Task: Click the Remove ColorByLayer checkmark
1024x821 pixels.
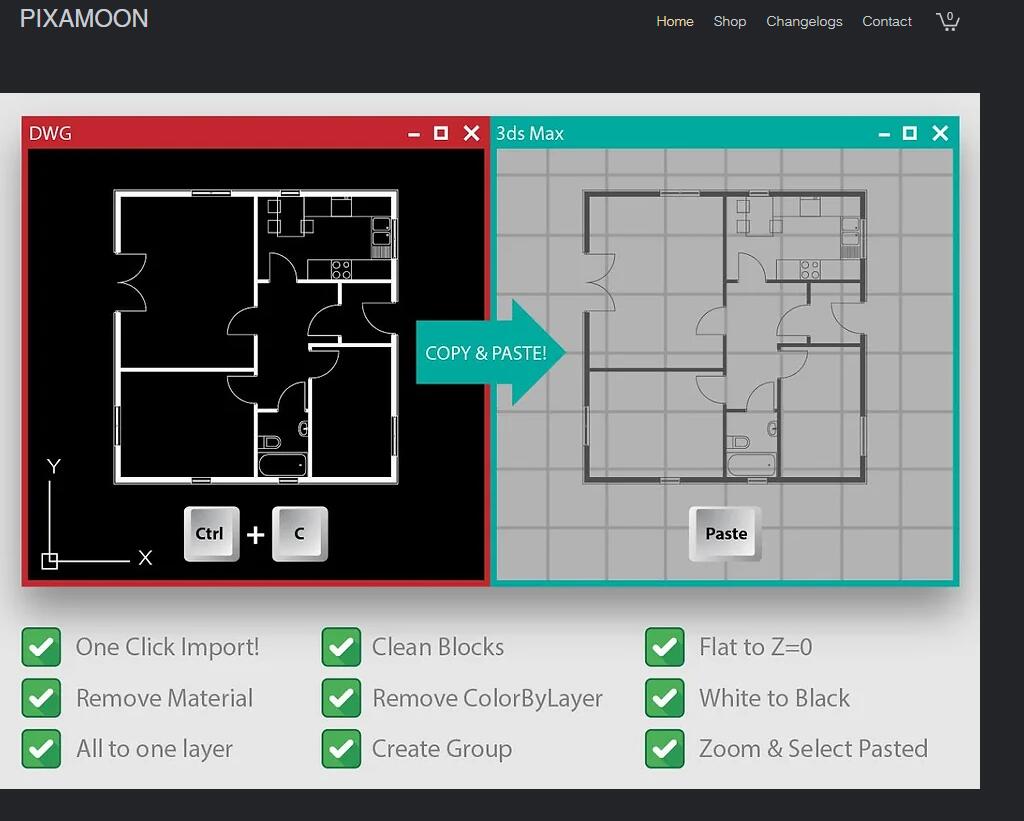Action: coord(341,698)
